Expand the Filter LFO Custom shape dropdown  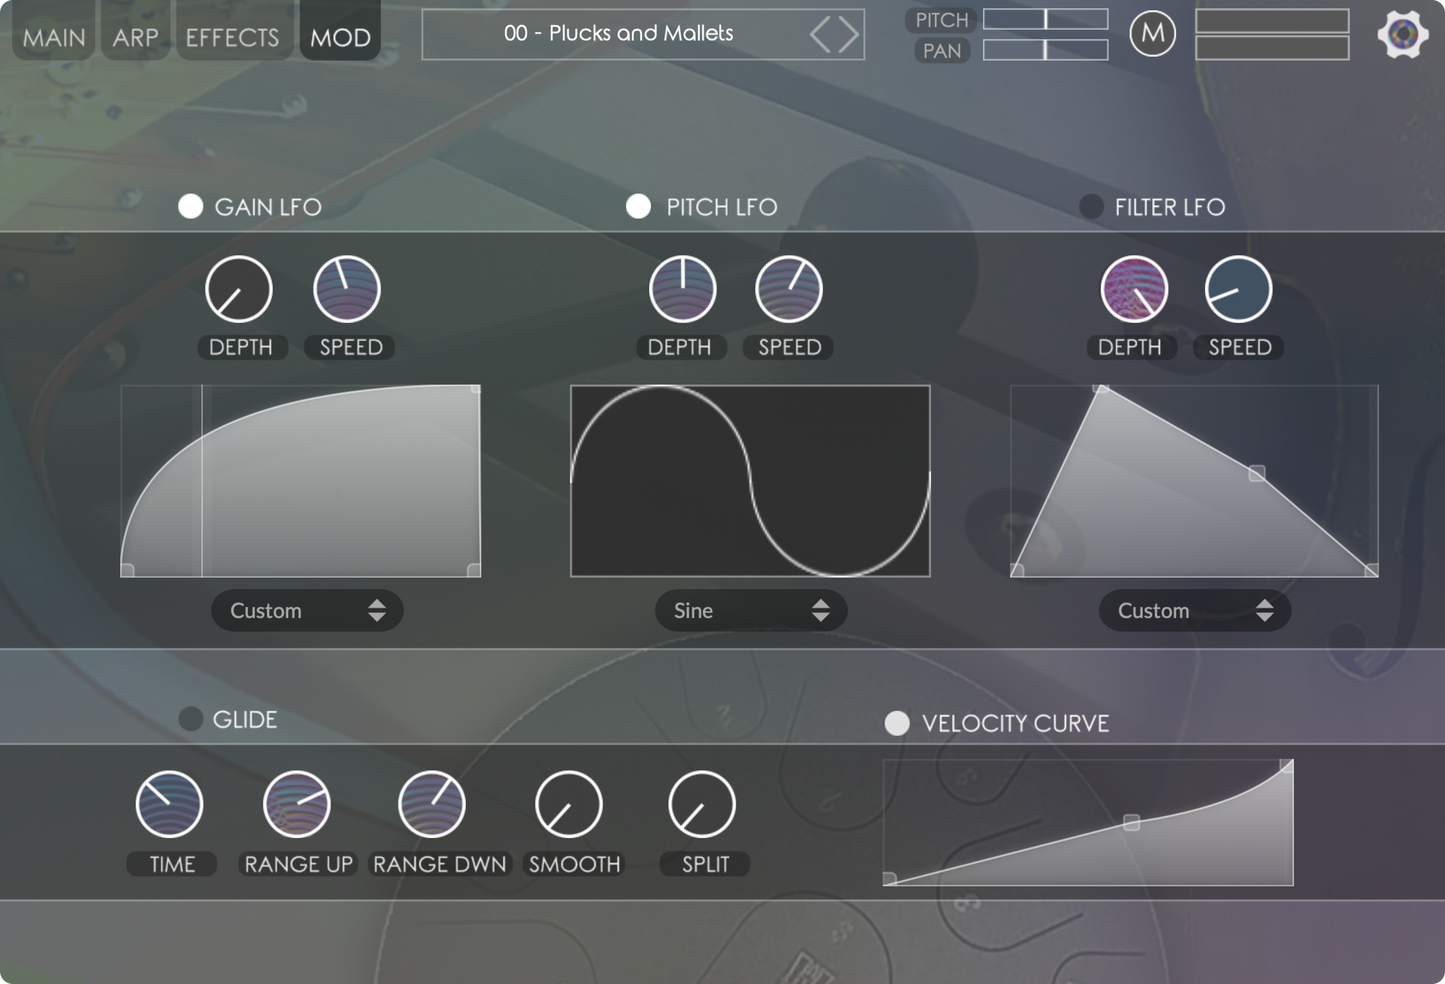coord(1195,611)
